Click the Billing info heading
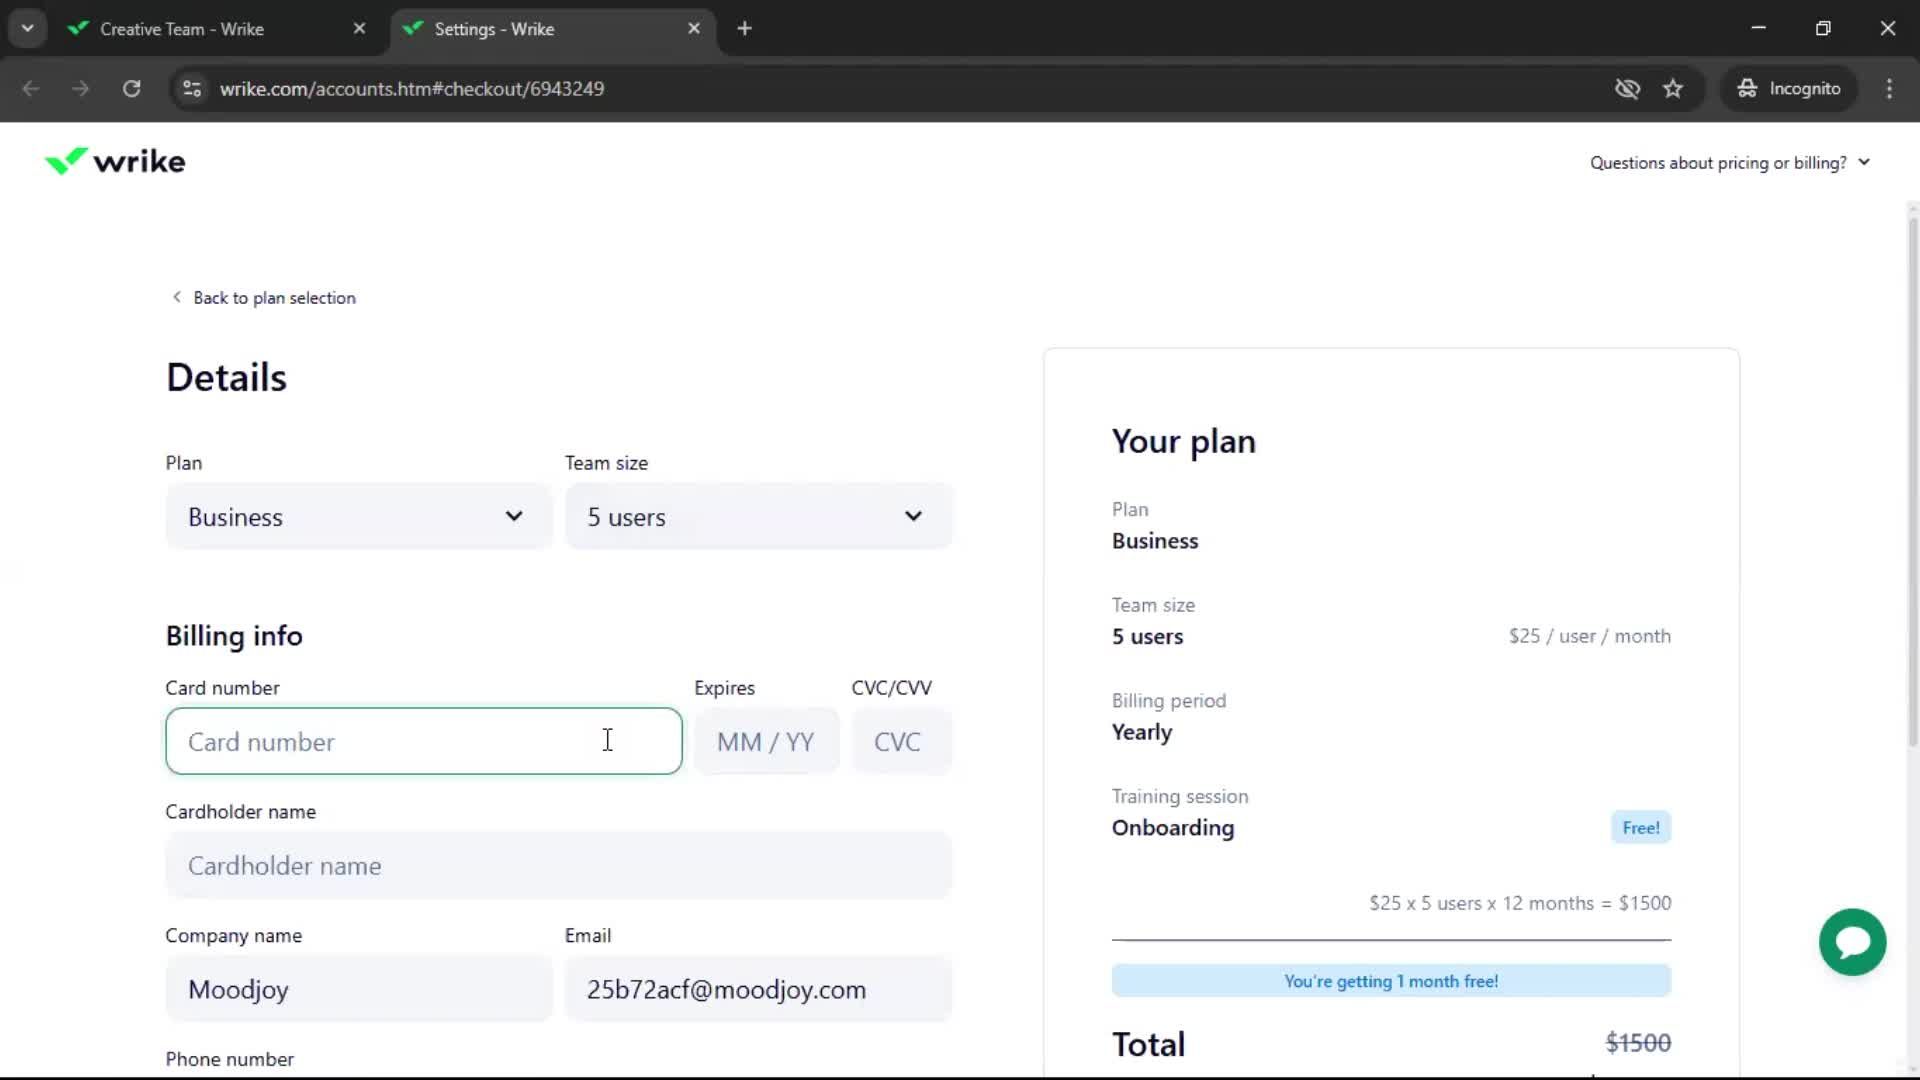1920x1080 pixels. tap(234, 636)
